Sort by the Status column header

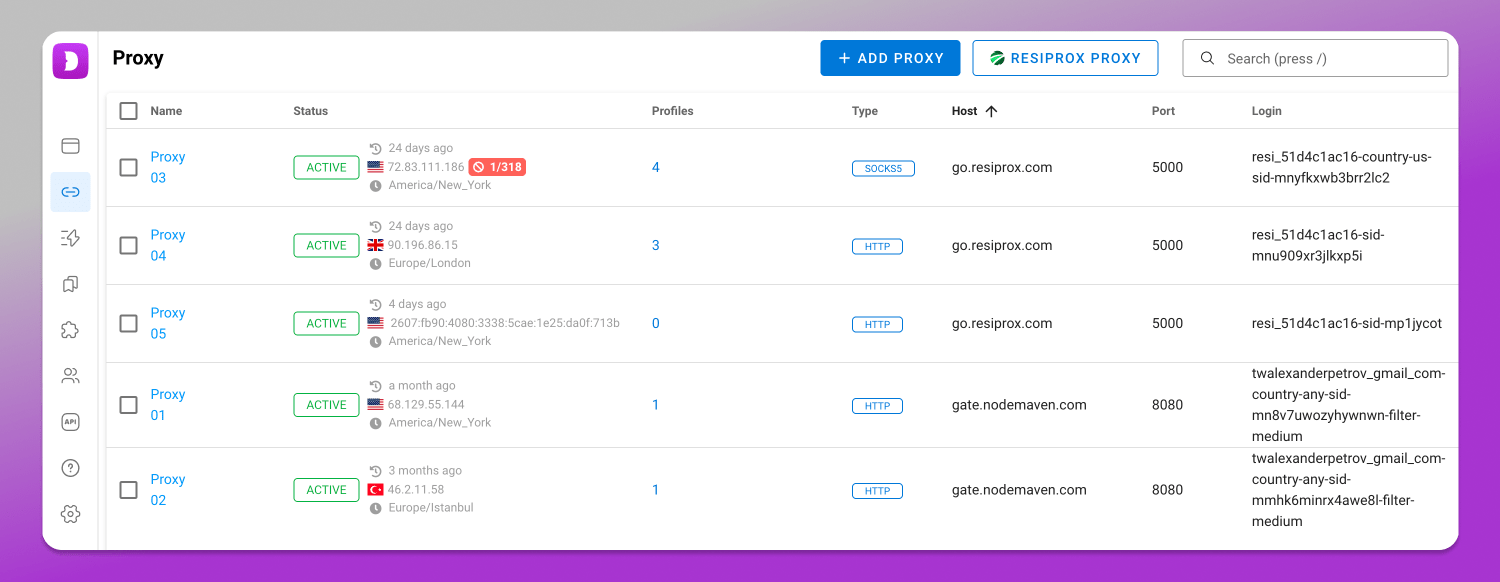pyautogui.click(x=310, y=111)
